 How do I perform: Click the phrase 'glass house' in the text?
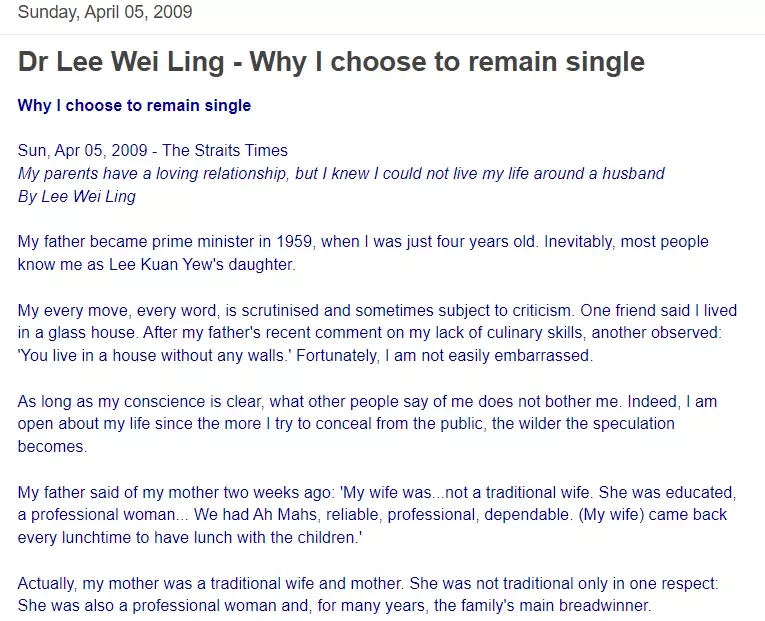(93, 333)
